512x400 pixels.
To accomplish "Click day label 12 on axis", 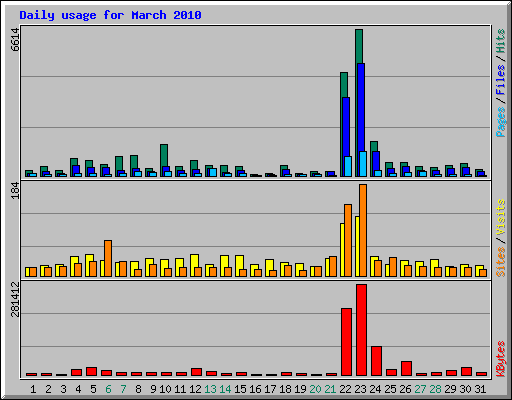I will [195, 389].
